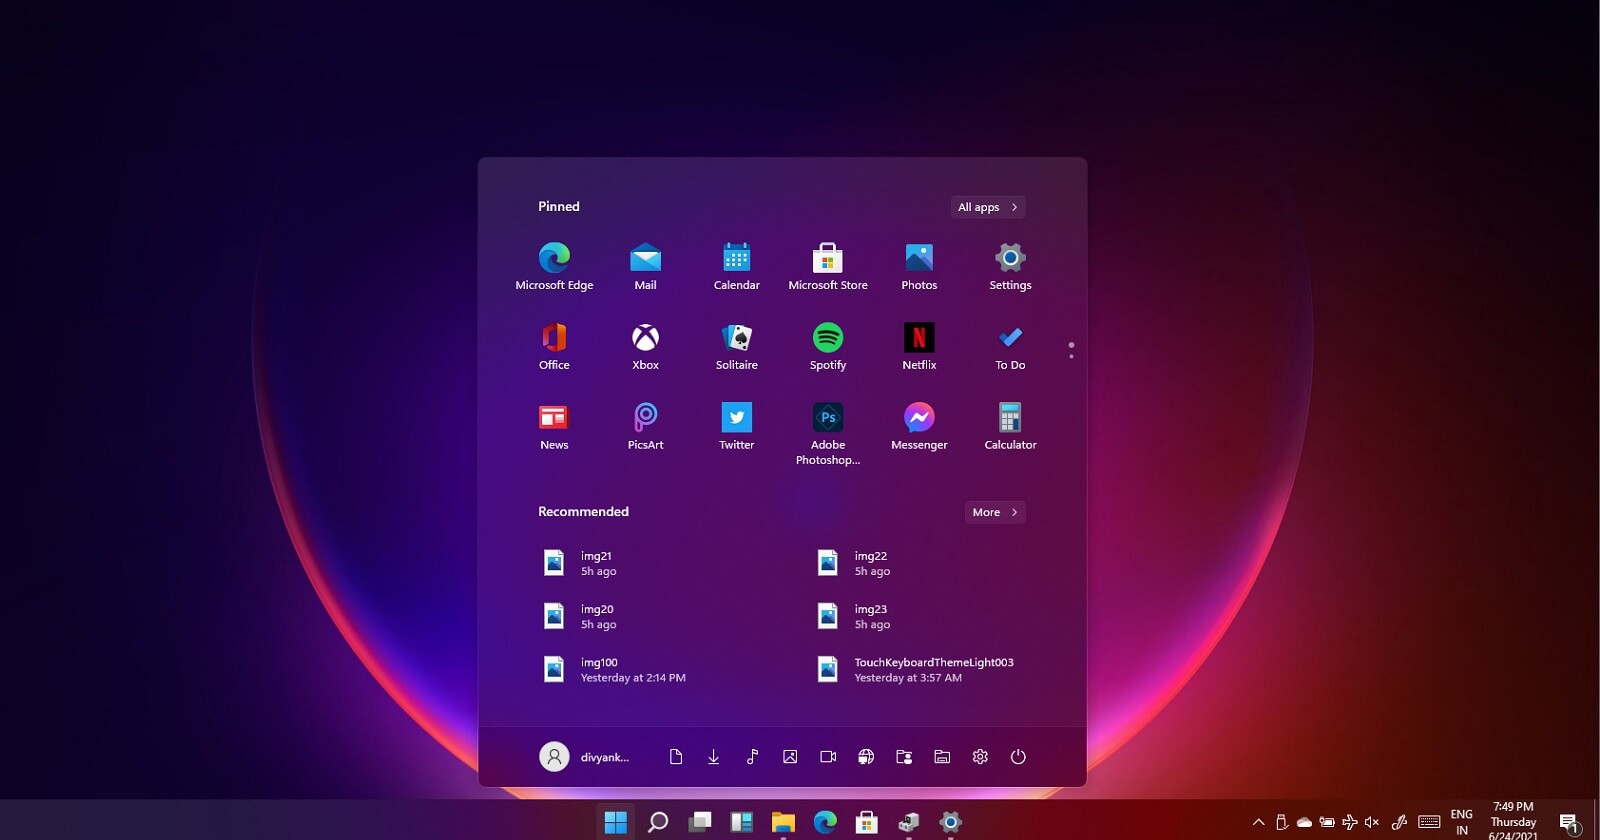The width and height of the screenshot is (1600, 840).
Task: Open the Downloads folder shortcut
Action: pos(713,757)
